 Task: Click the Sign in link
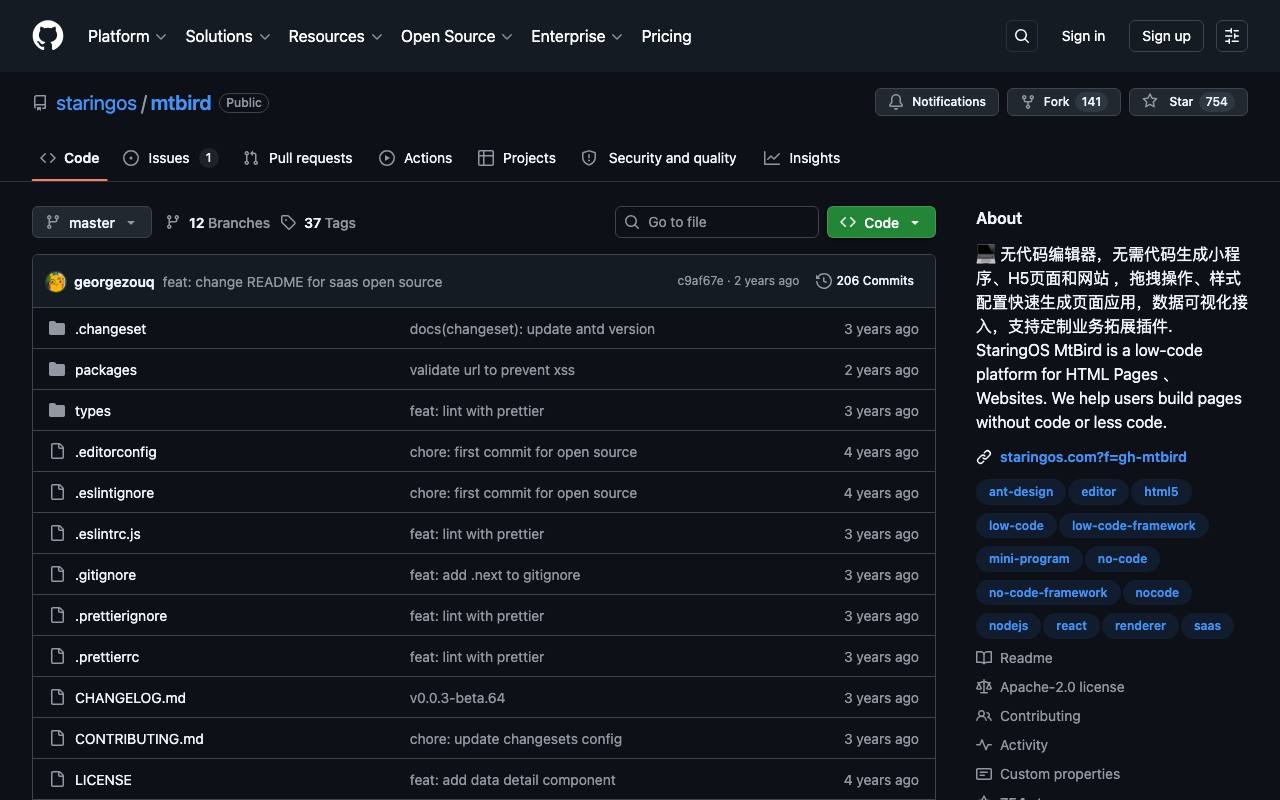pos(1083,36)
